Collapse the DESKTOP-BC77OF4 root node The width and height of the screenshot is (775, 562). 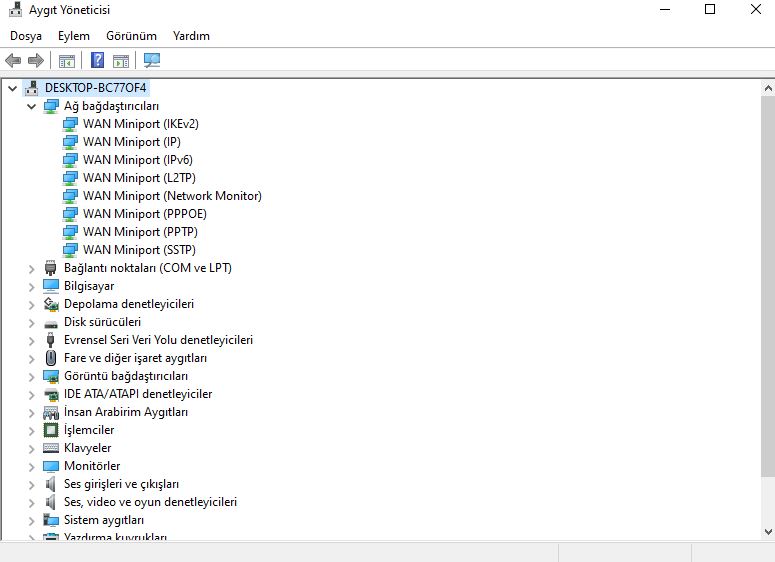click(x=12, y=88)
